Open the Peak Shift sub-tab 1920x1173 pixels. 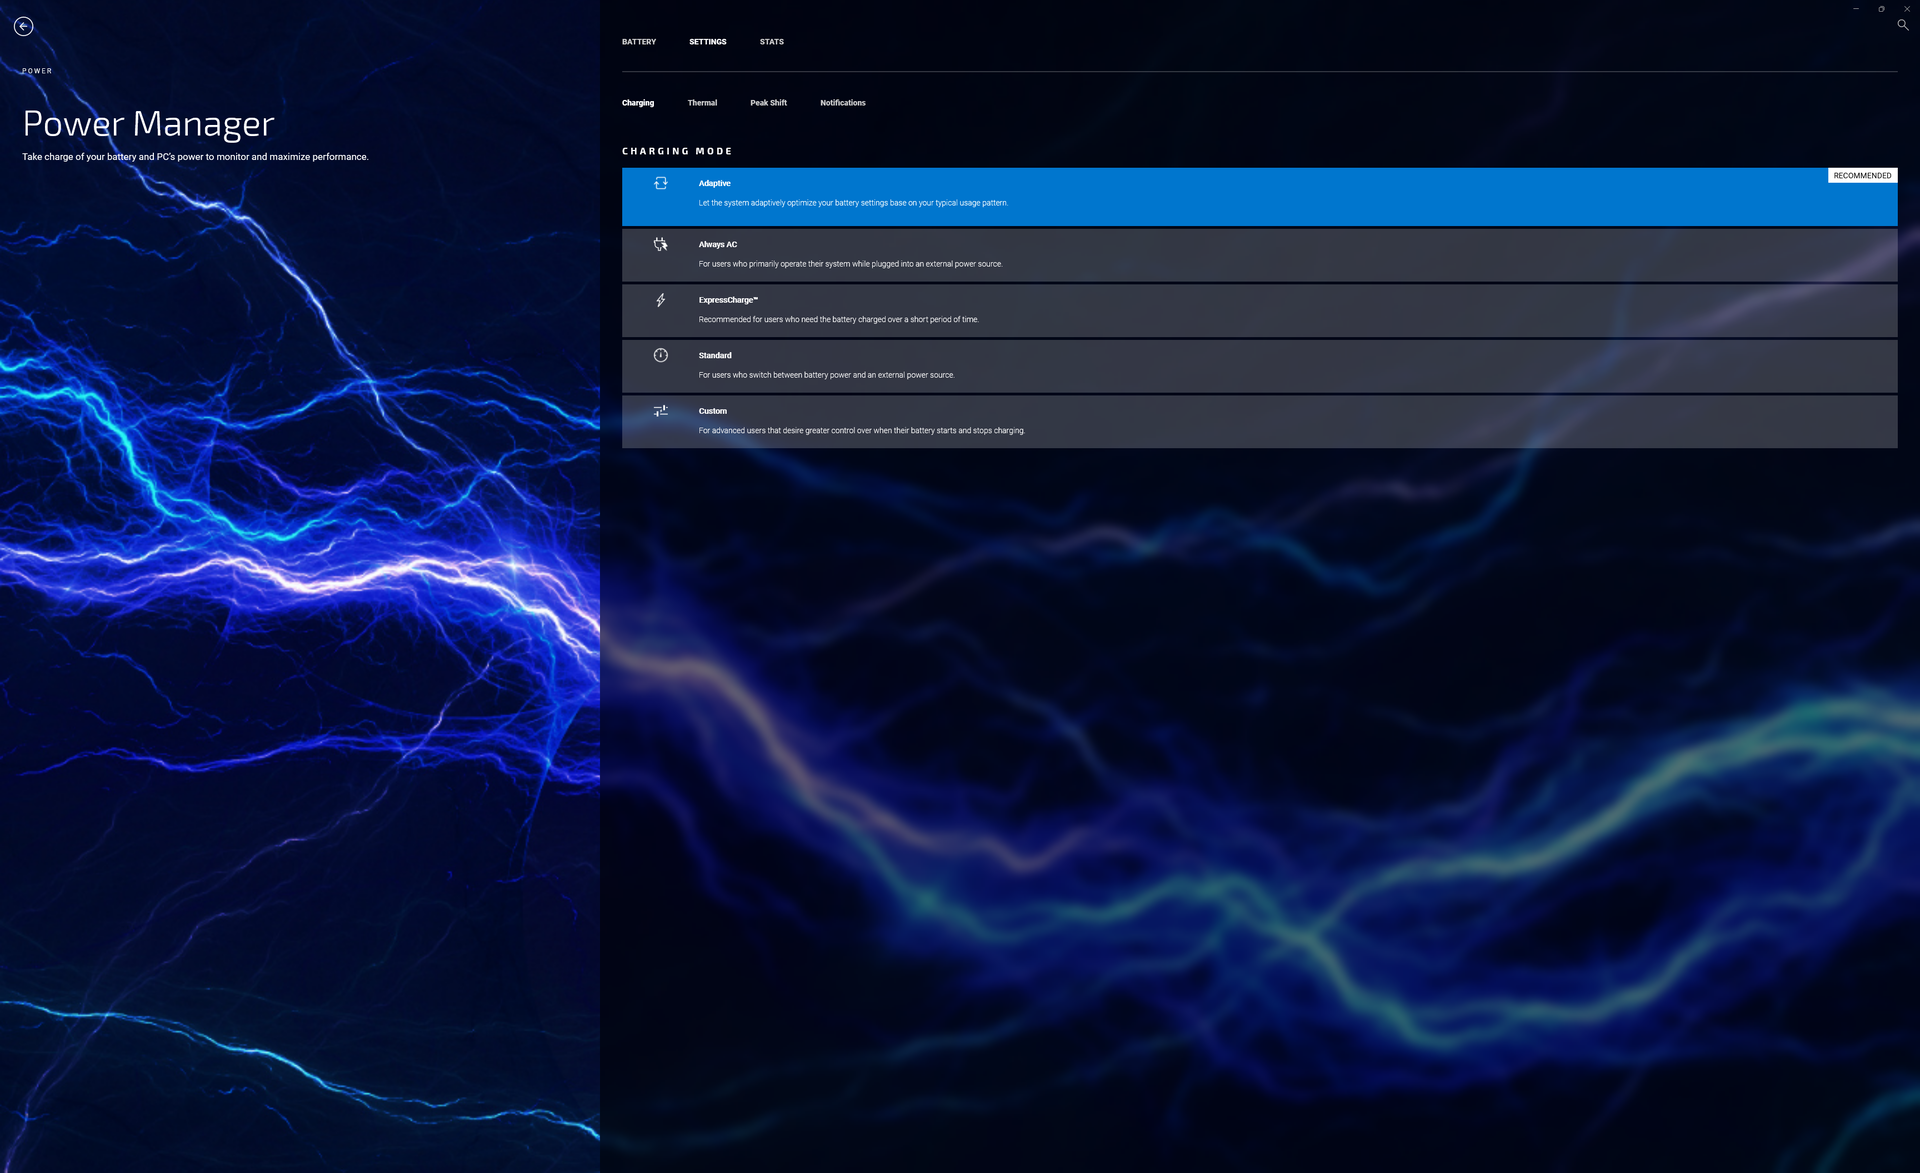(x=768, y=103)
